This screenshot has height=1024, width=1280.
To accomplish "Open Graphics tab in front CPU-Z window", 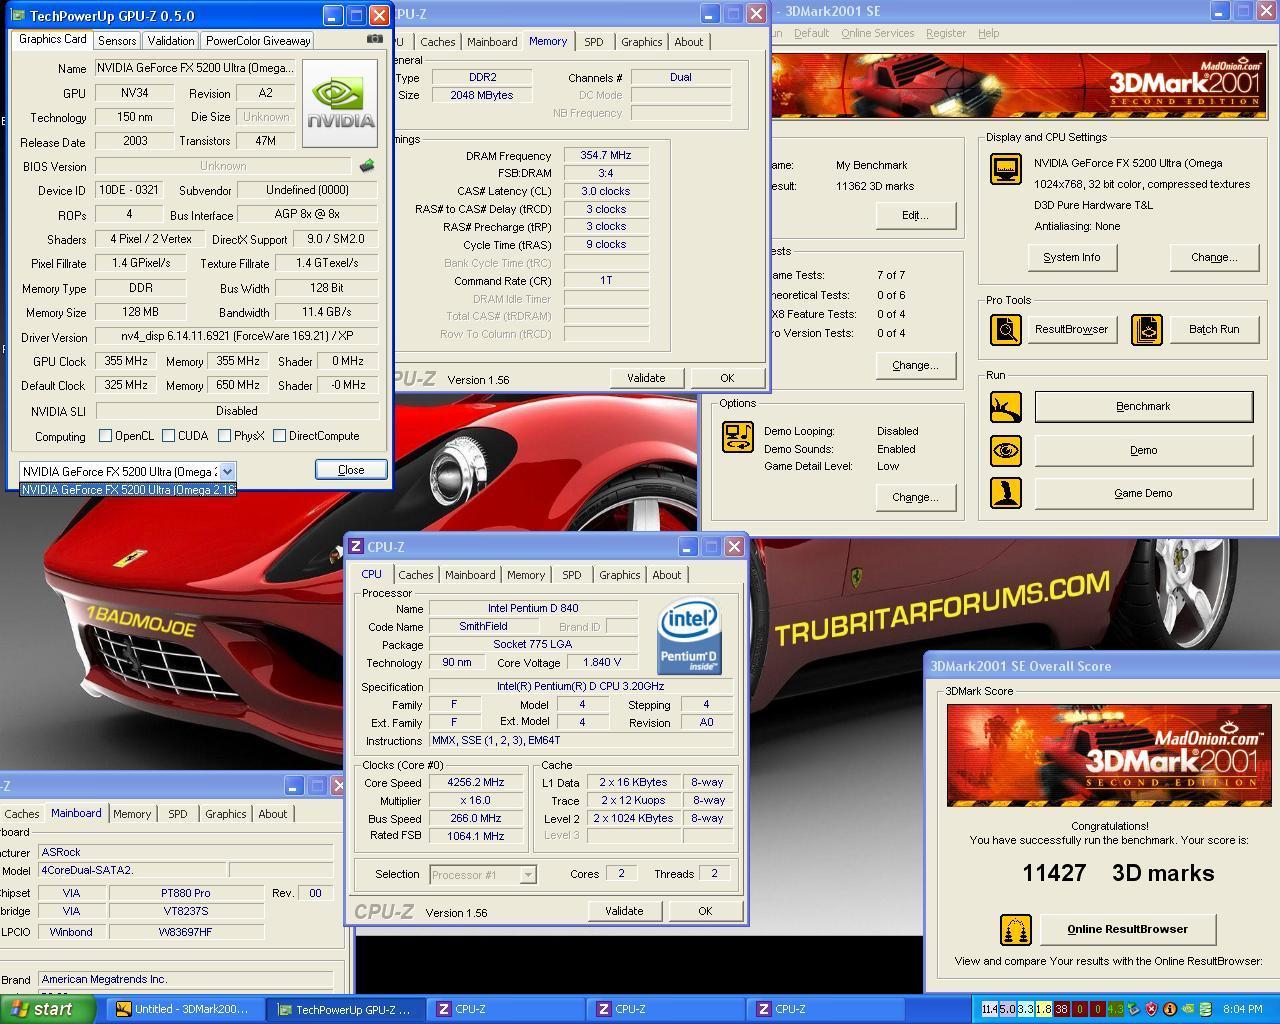I will coord(620,575).
